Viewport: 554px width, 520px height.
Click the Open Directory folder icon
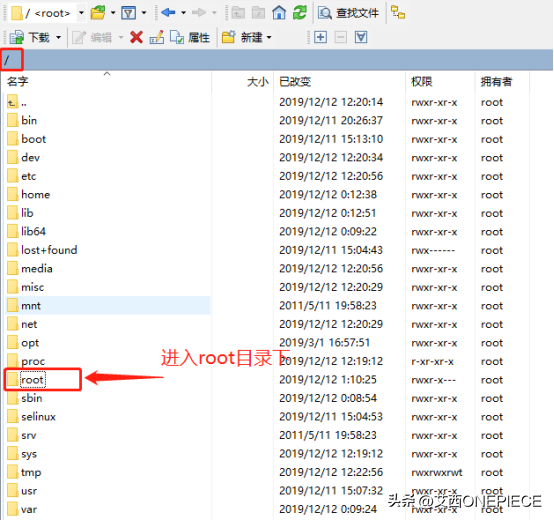click(98, 13)
